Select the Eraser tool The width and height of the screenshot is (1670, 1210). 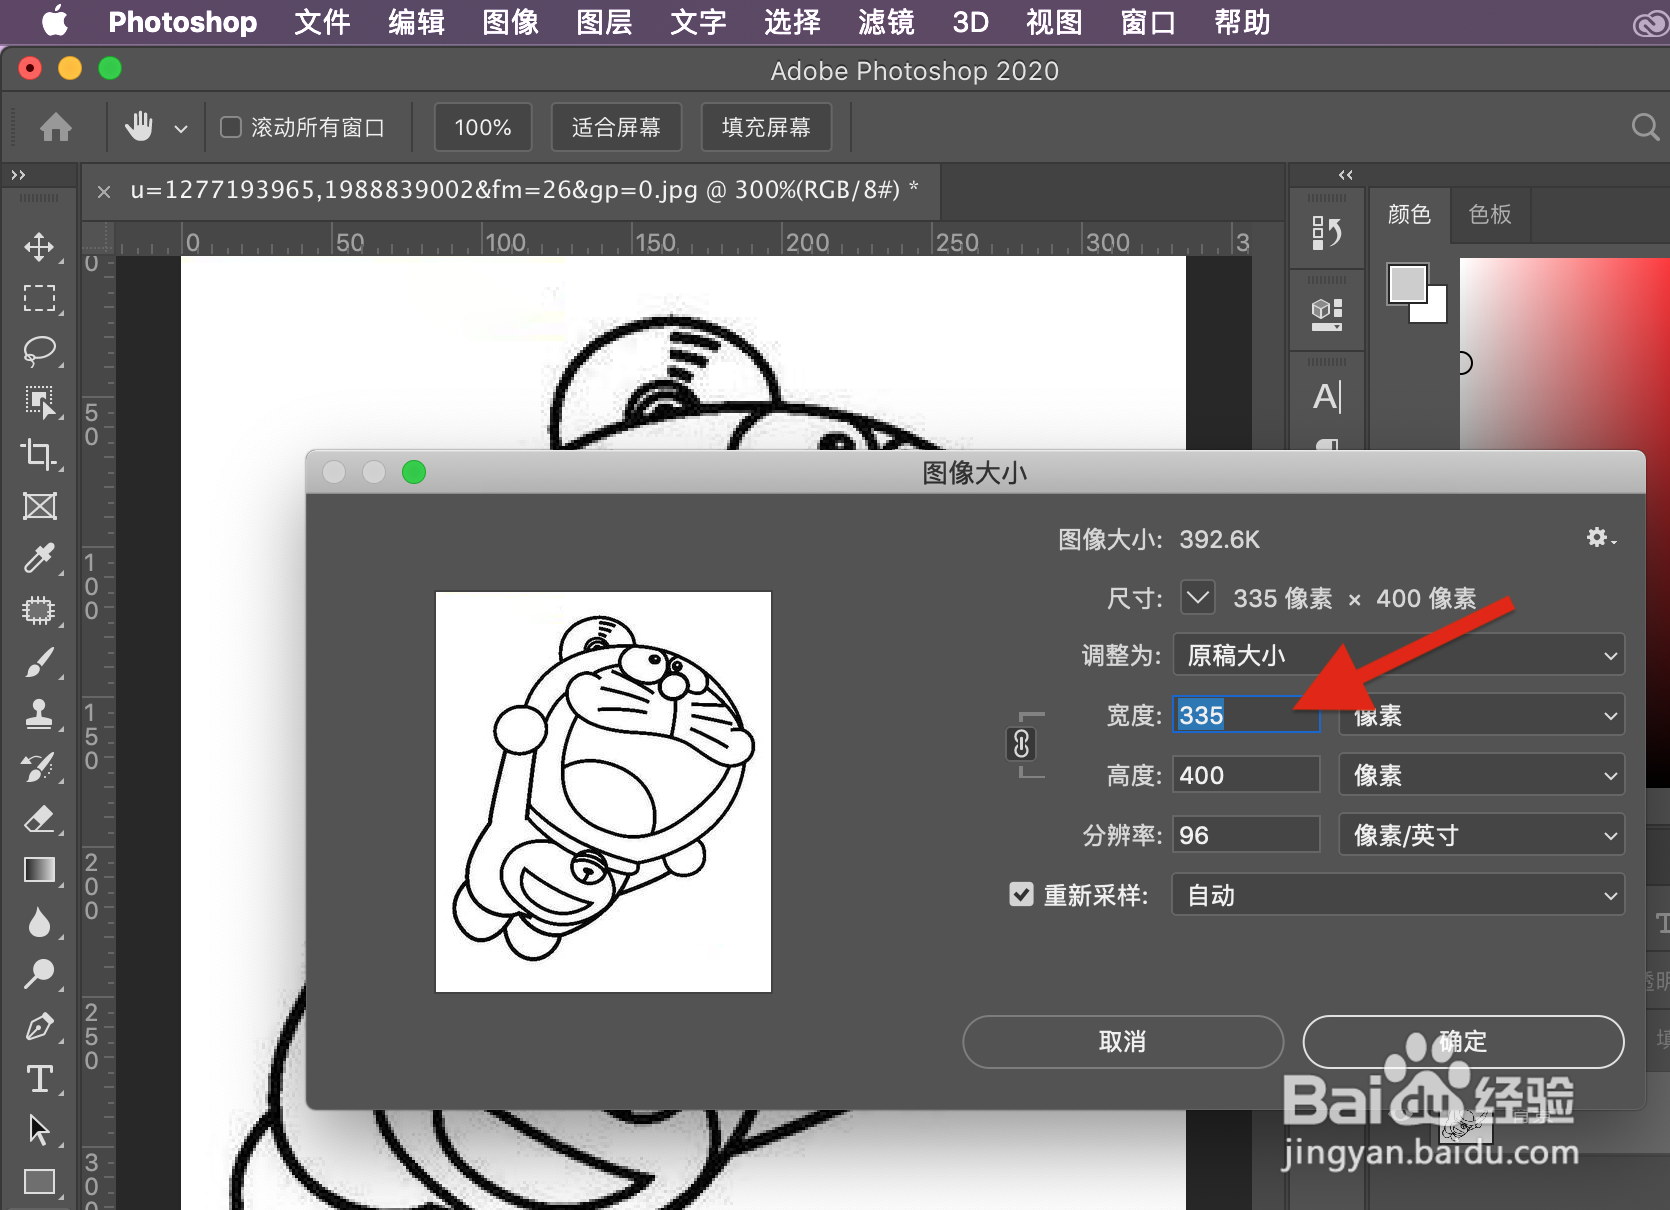coord(39,818)
